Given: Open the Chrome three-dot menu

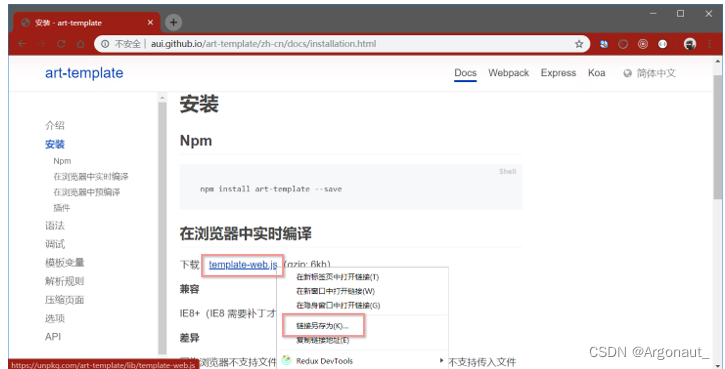Looking at the screenshot, I should (x=709, y=44).
